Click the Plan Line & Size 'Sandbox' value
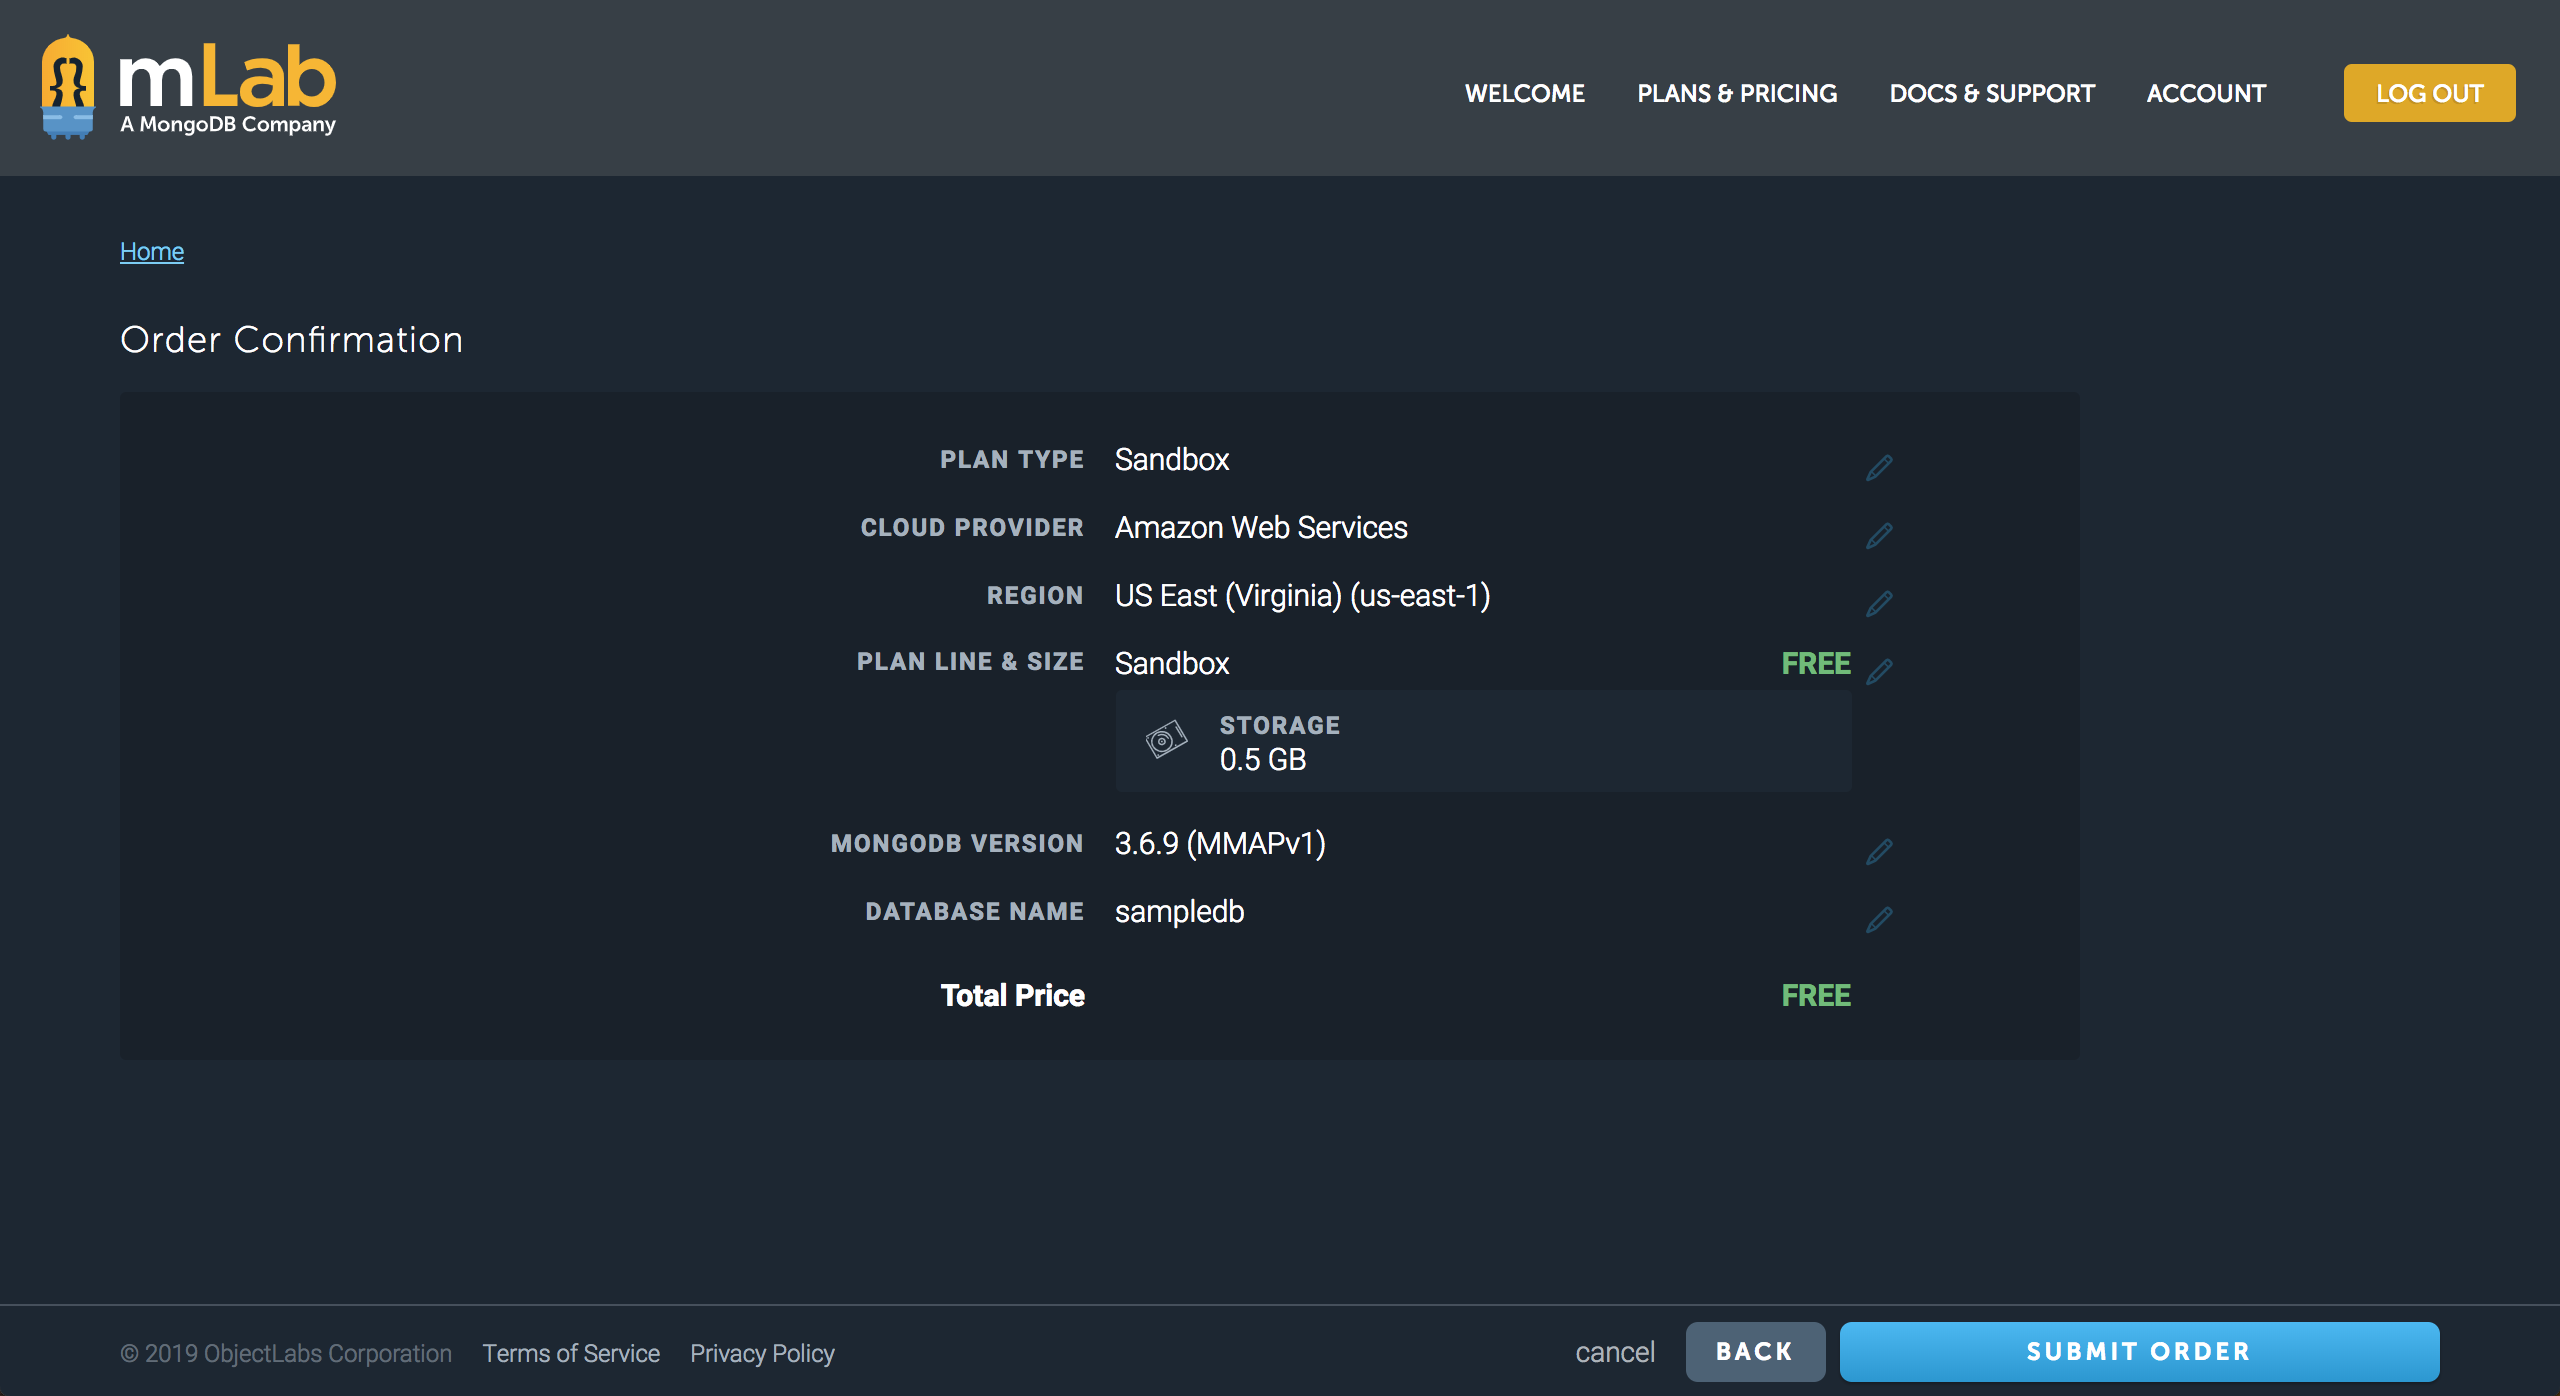Screen dimensions: 2560x1396 (x=1172, y=663)
